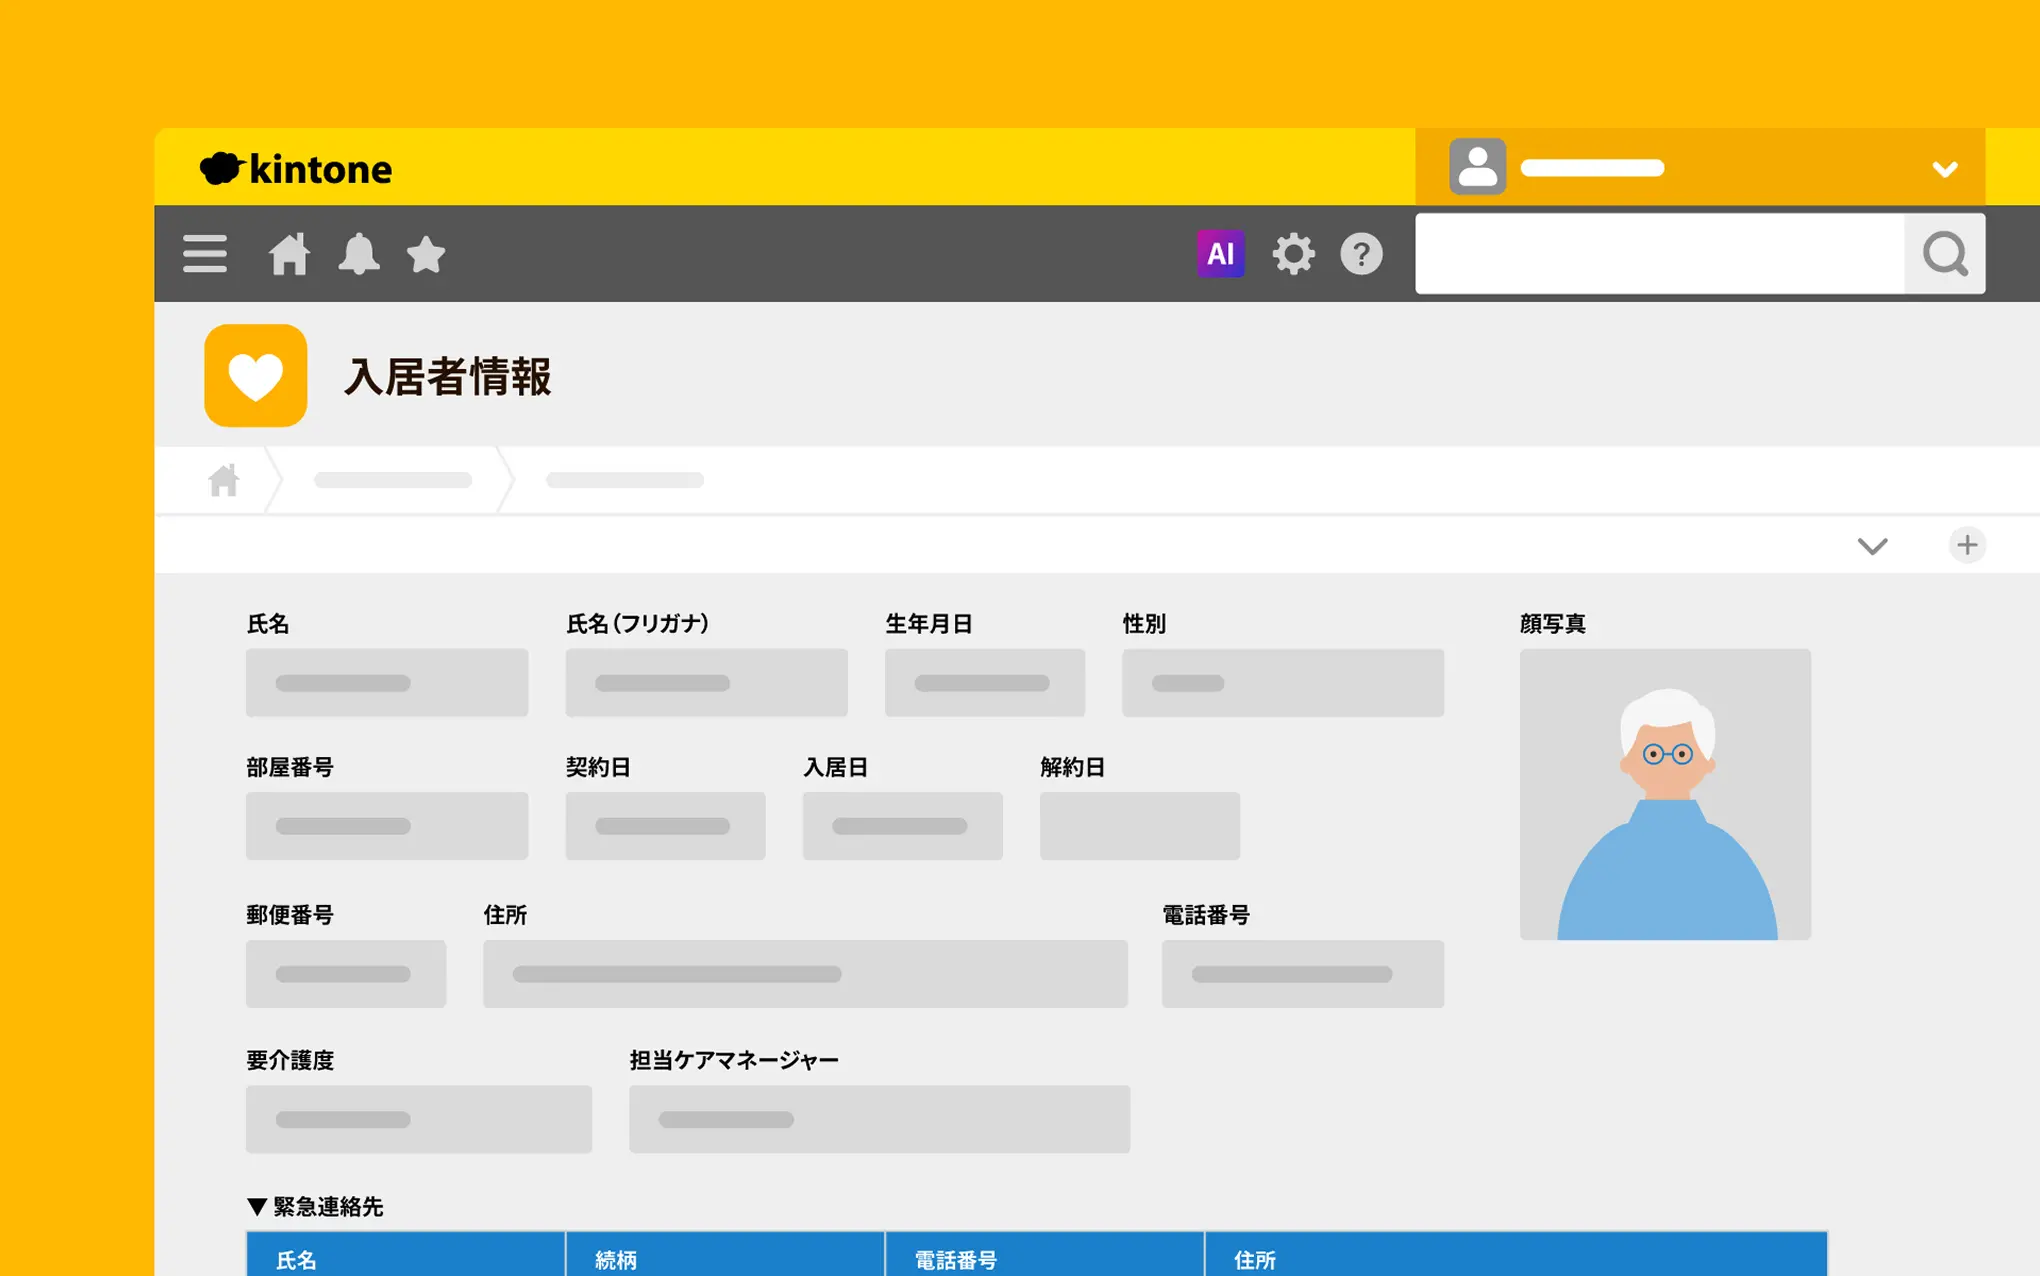The image size is (2040, 1276).
Task: Open the hamburger menu icon
Action: [x=205, y=254]
